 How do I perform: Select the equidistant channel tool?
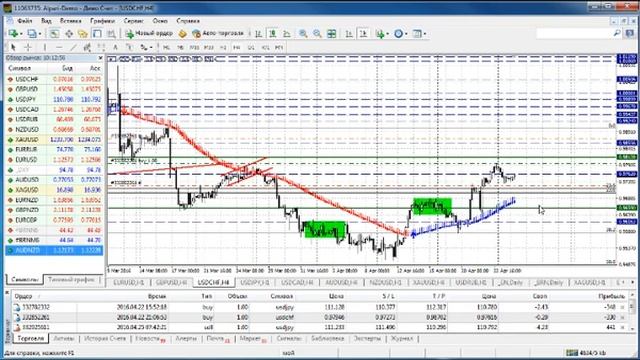(87, 47)
